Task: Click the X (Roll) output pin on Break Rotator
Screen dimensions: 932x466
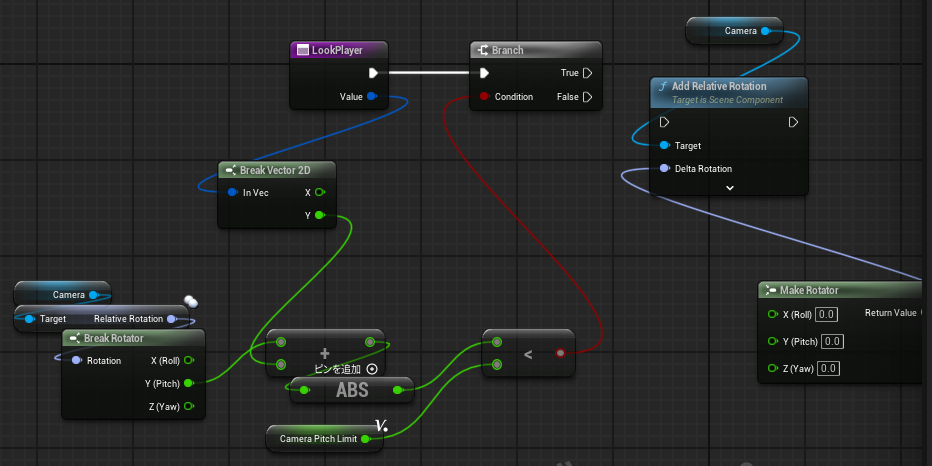Action: pos(188,360)
